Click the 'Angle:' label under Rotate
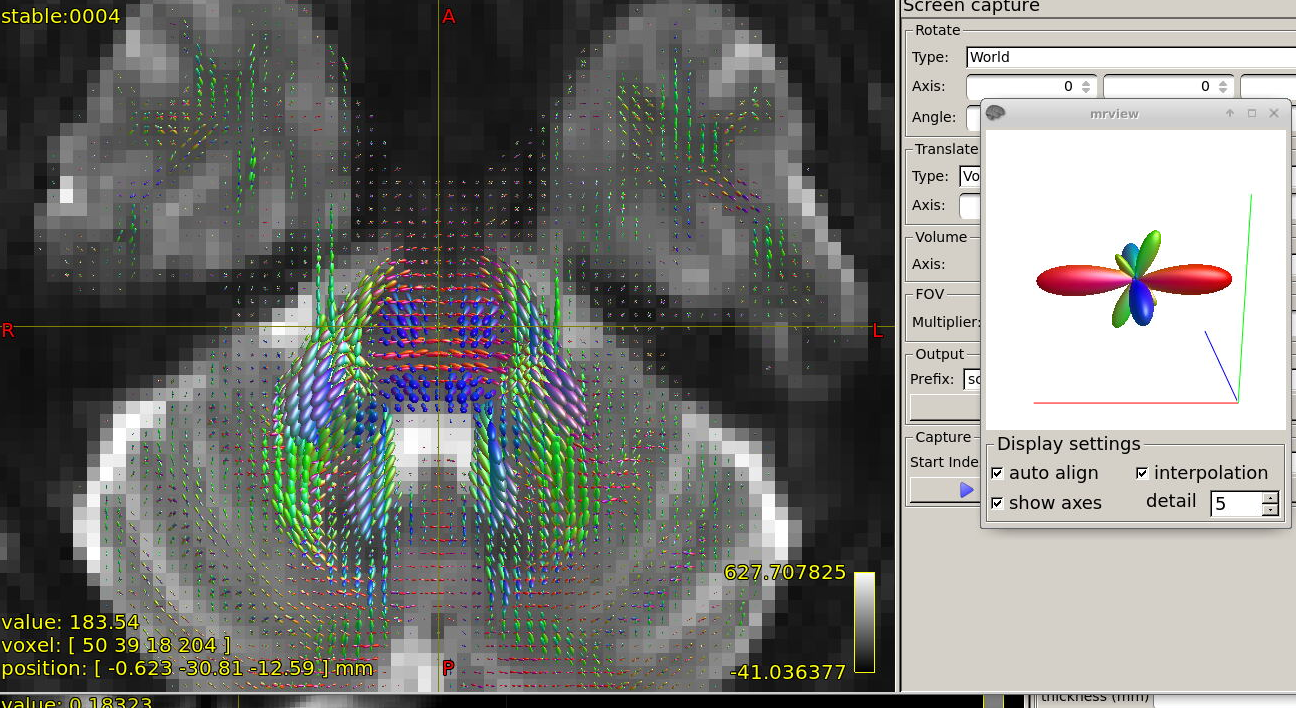This screenshot has width=1296, height=708. click(934, 117)
